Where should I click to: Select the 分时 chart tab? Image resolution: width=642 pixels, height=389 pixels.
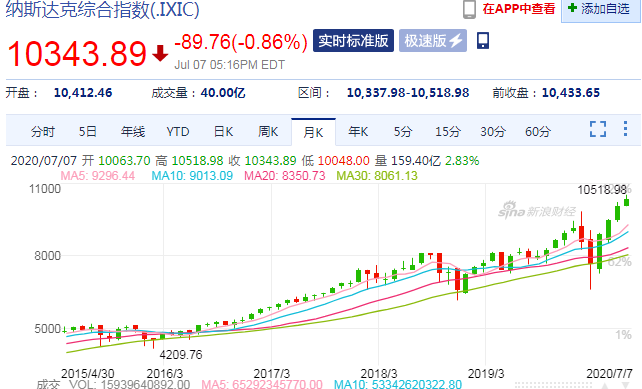point(43,132)
